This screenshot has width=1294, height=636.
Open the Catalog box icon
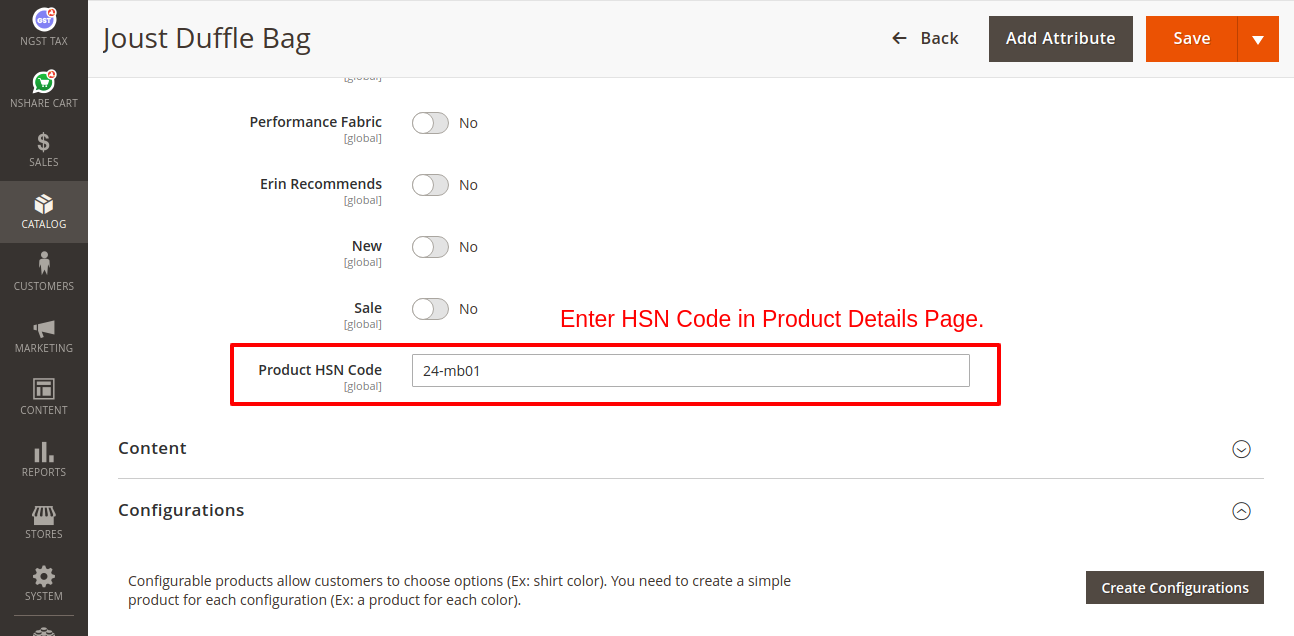[44, 205]
